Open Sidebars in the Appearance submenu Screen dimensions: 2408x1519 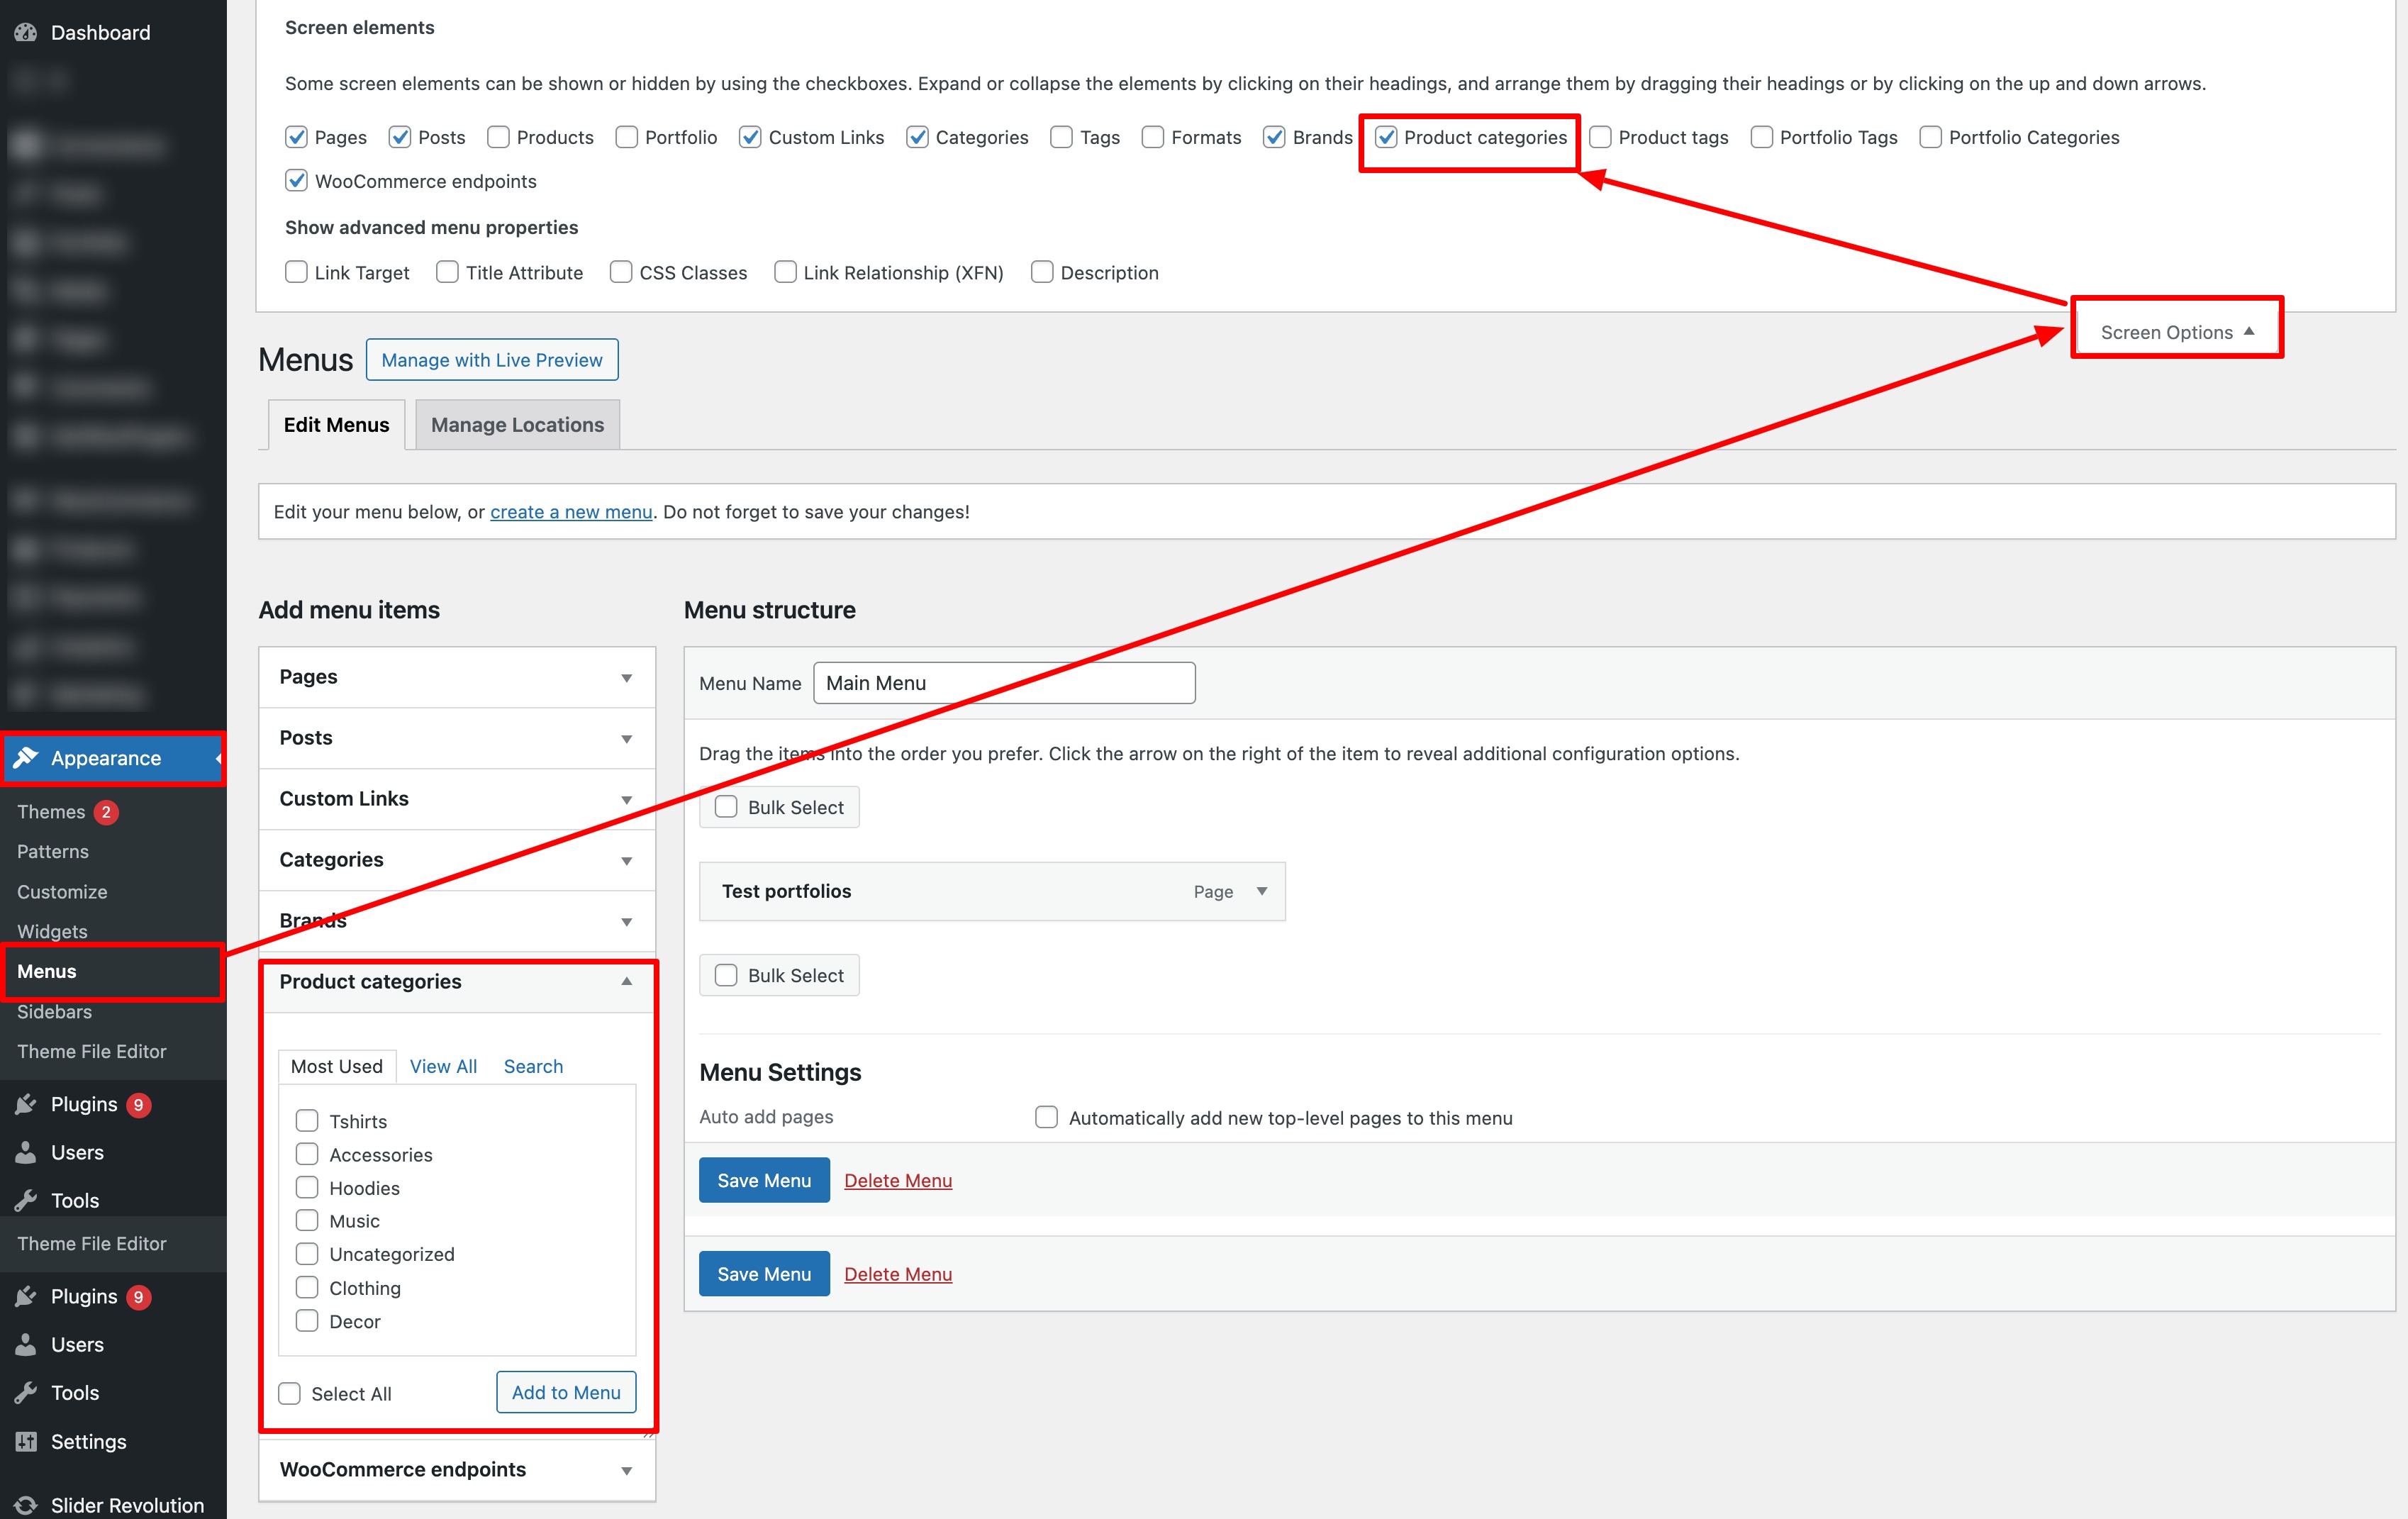click(x=55, y=1012)
